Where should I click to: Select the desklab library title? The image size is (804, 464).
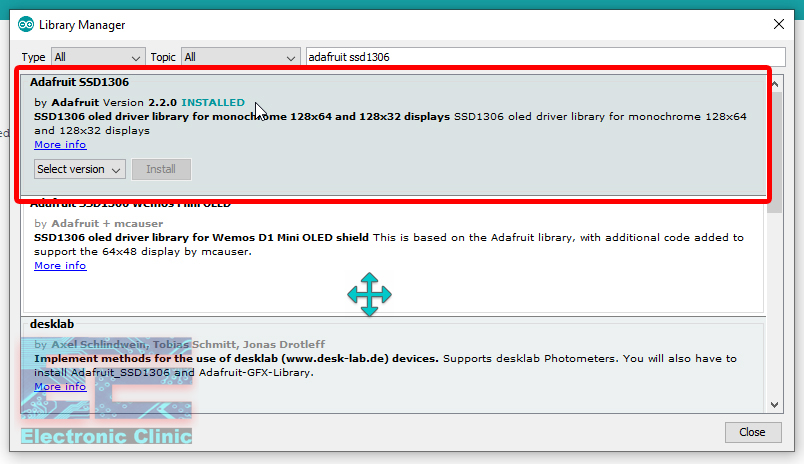coord(52,324)
